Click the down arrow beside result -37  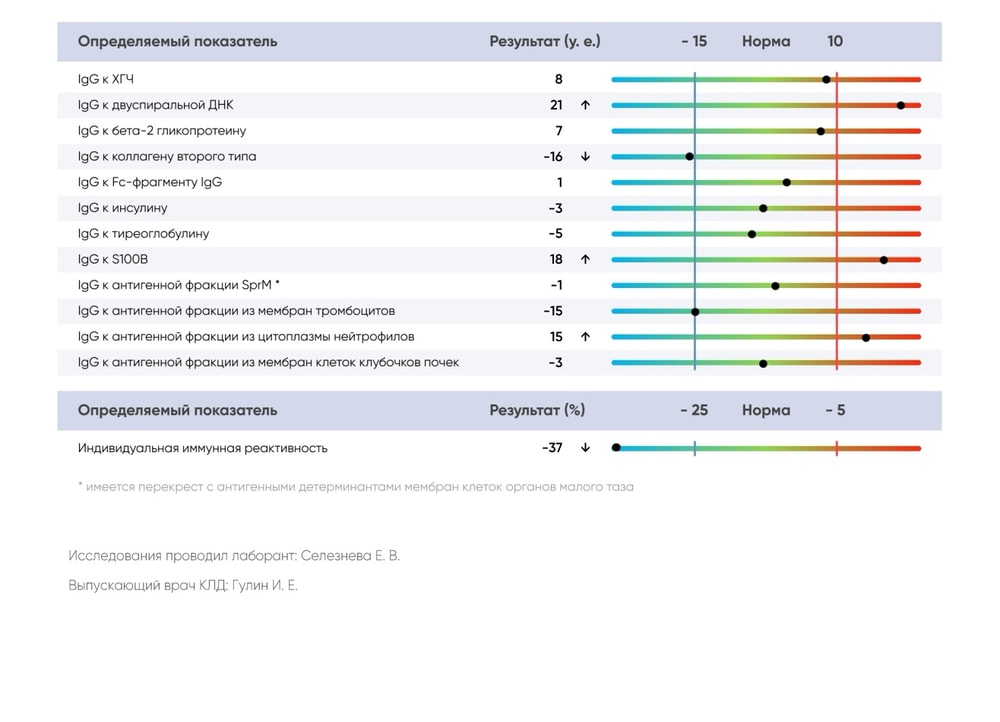click(x=585, y=448)
